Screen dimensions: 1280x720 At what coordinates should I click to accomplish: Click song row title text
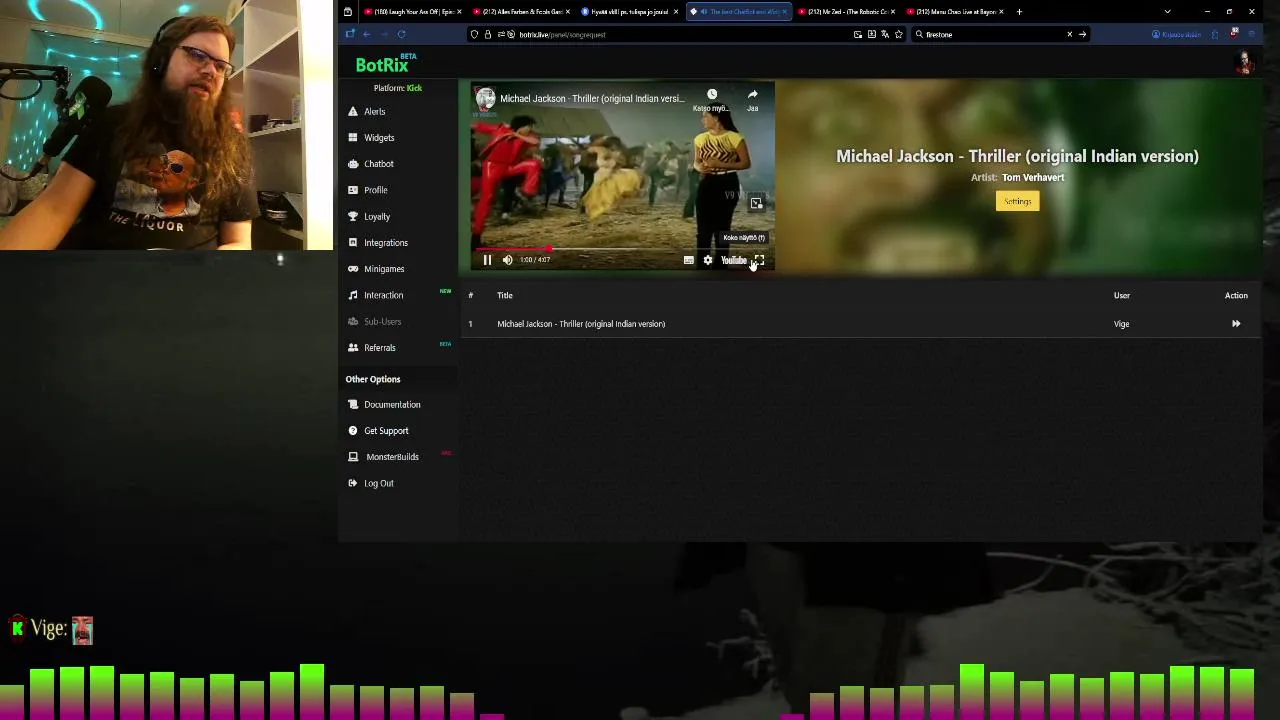pyautogui.click(x=581, y=324)
